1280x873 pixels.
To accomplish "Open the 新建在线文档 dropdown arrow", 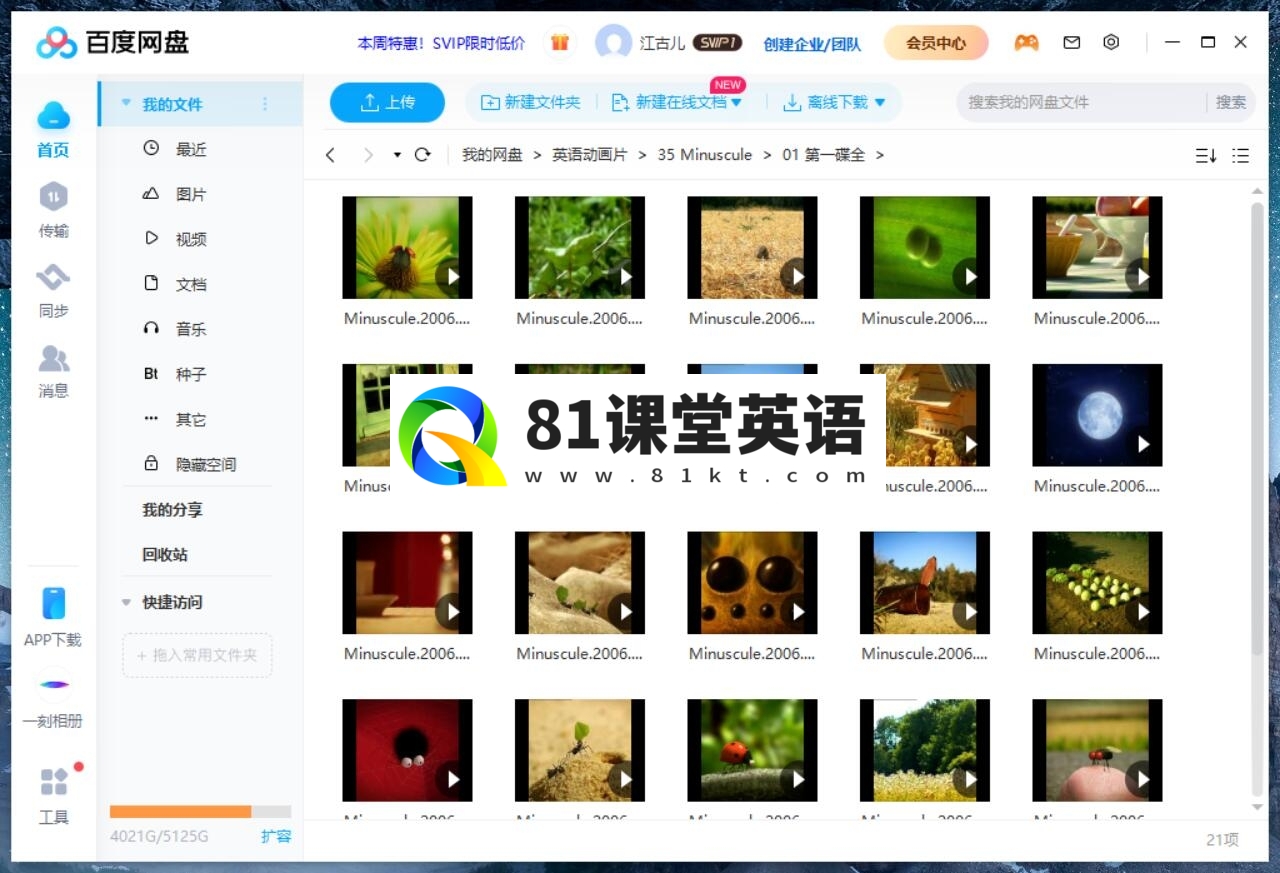I will (x=737, y=102).
